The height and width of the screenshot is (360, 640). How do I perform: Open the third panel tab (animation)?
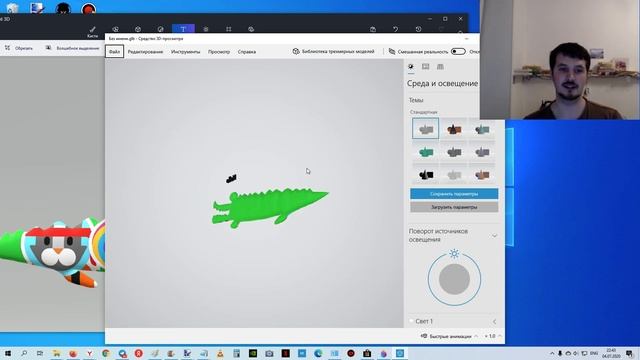pos(440,67)
